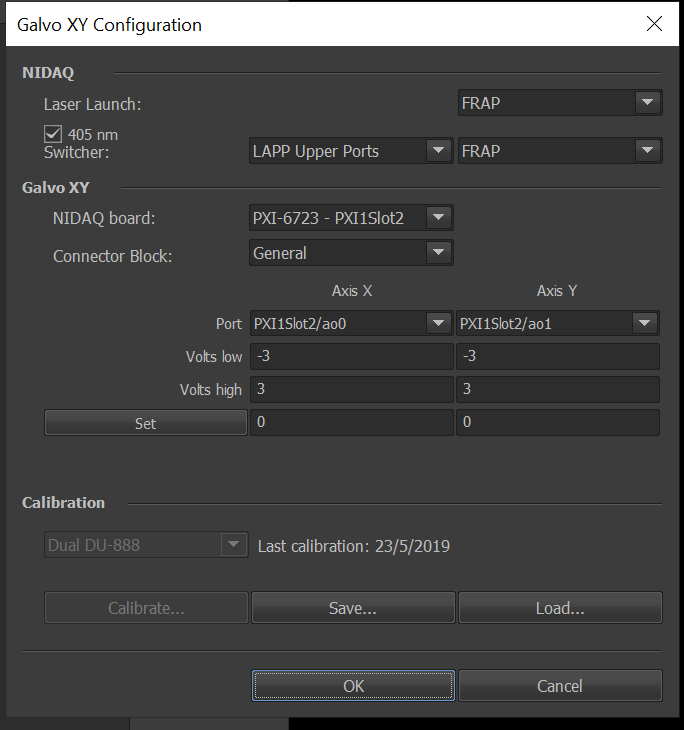Screen dimensions: 684x730
Task: Click Save... to store calibration
Action: [x=353, y=608]
